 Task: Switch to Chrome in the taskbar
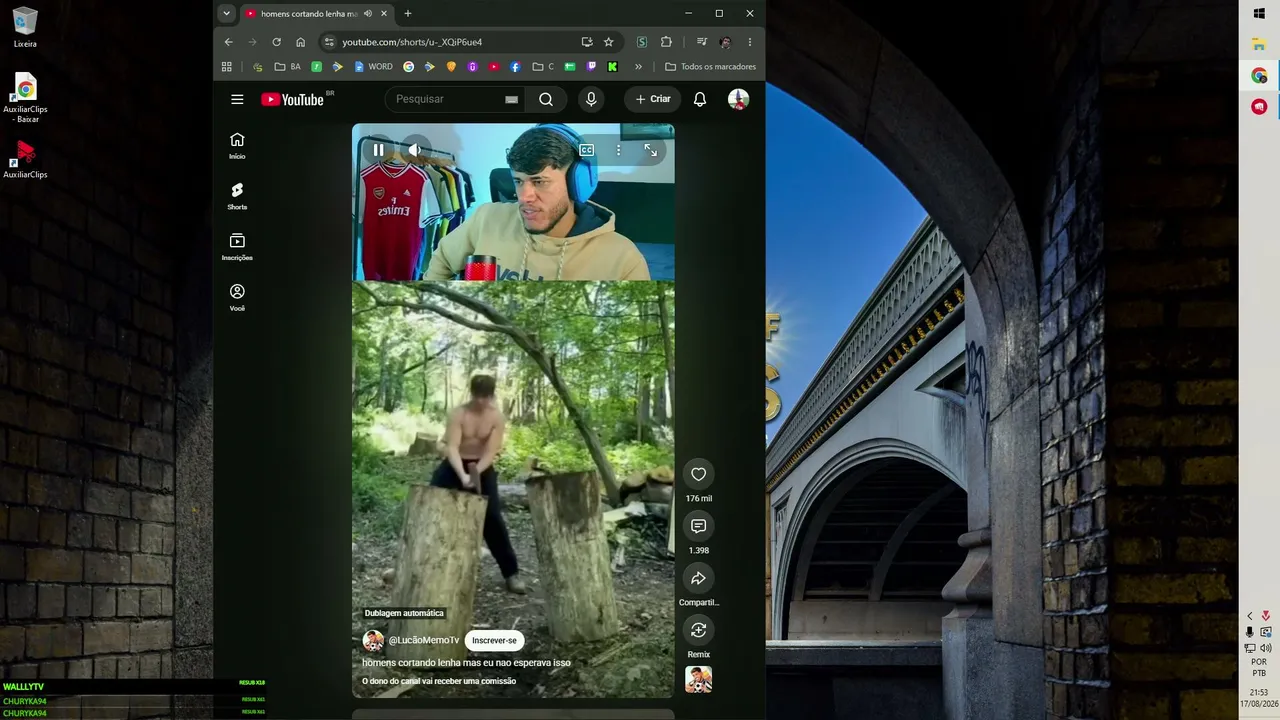pos(1259,76)
